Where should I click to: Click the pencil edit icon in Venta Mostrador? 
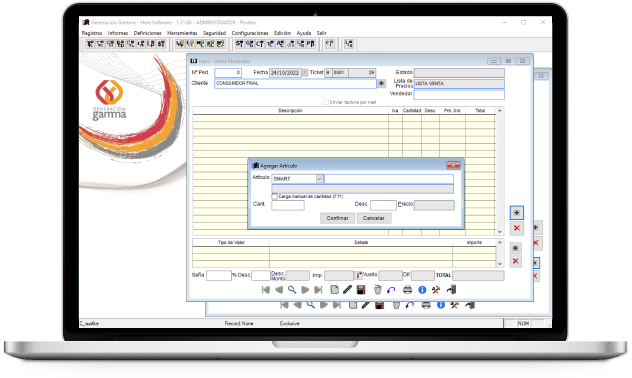pyautogui.click(x=347, y=290)
